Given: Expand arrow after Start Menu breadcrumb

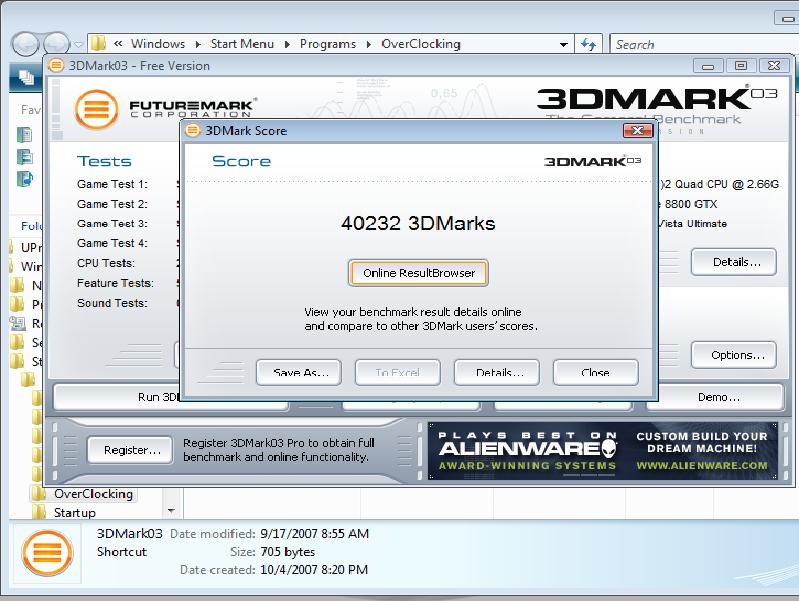Looking at the screenshot, I should pyautogui.click(x=287, y=44).
